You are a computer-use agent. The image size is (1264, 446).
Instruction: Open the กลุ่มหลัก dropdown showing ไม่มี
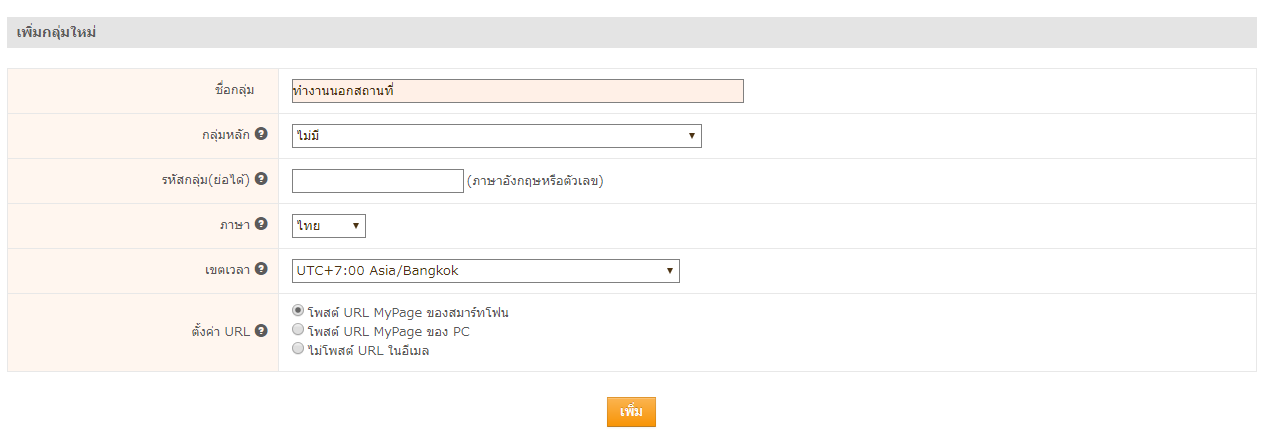(496, 136)
